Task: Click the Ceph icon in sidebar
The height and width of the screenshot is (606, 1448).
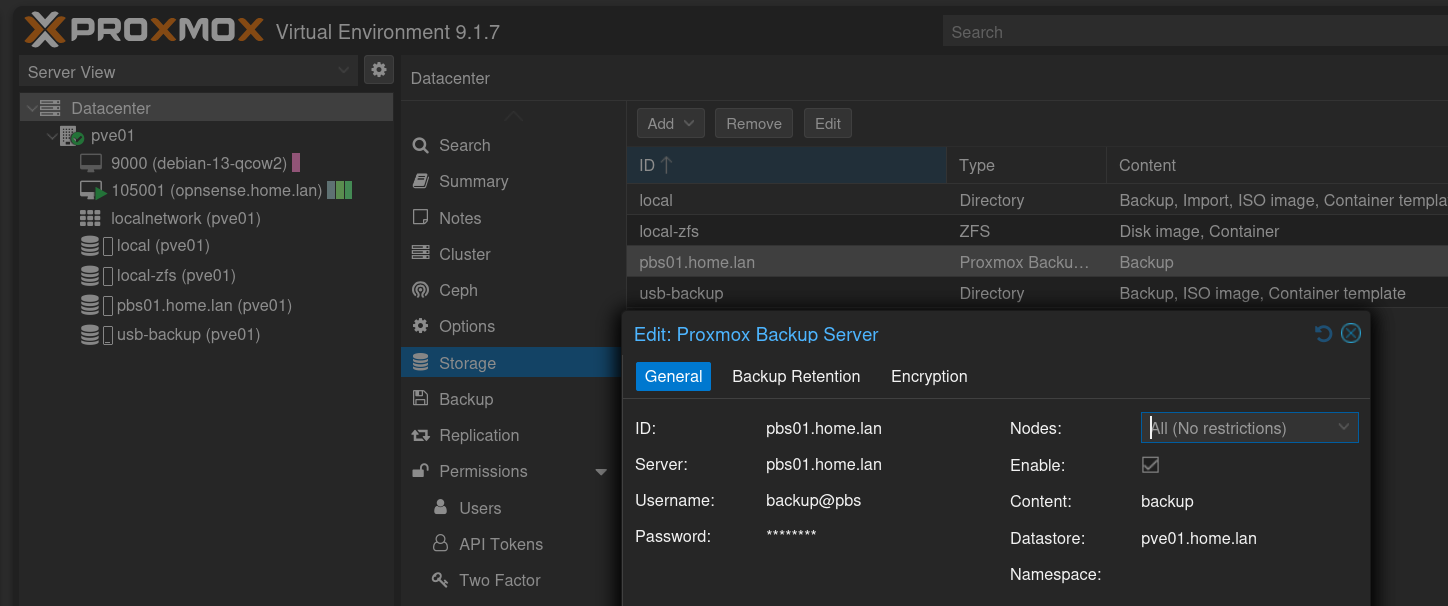Action: [x=421, y=290]
